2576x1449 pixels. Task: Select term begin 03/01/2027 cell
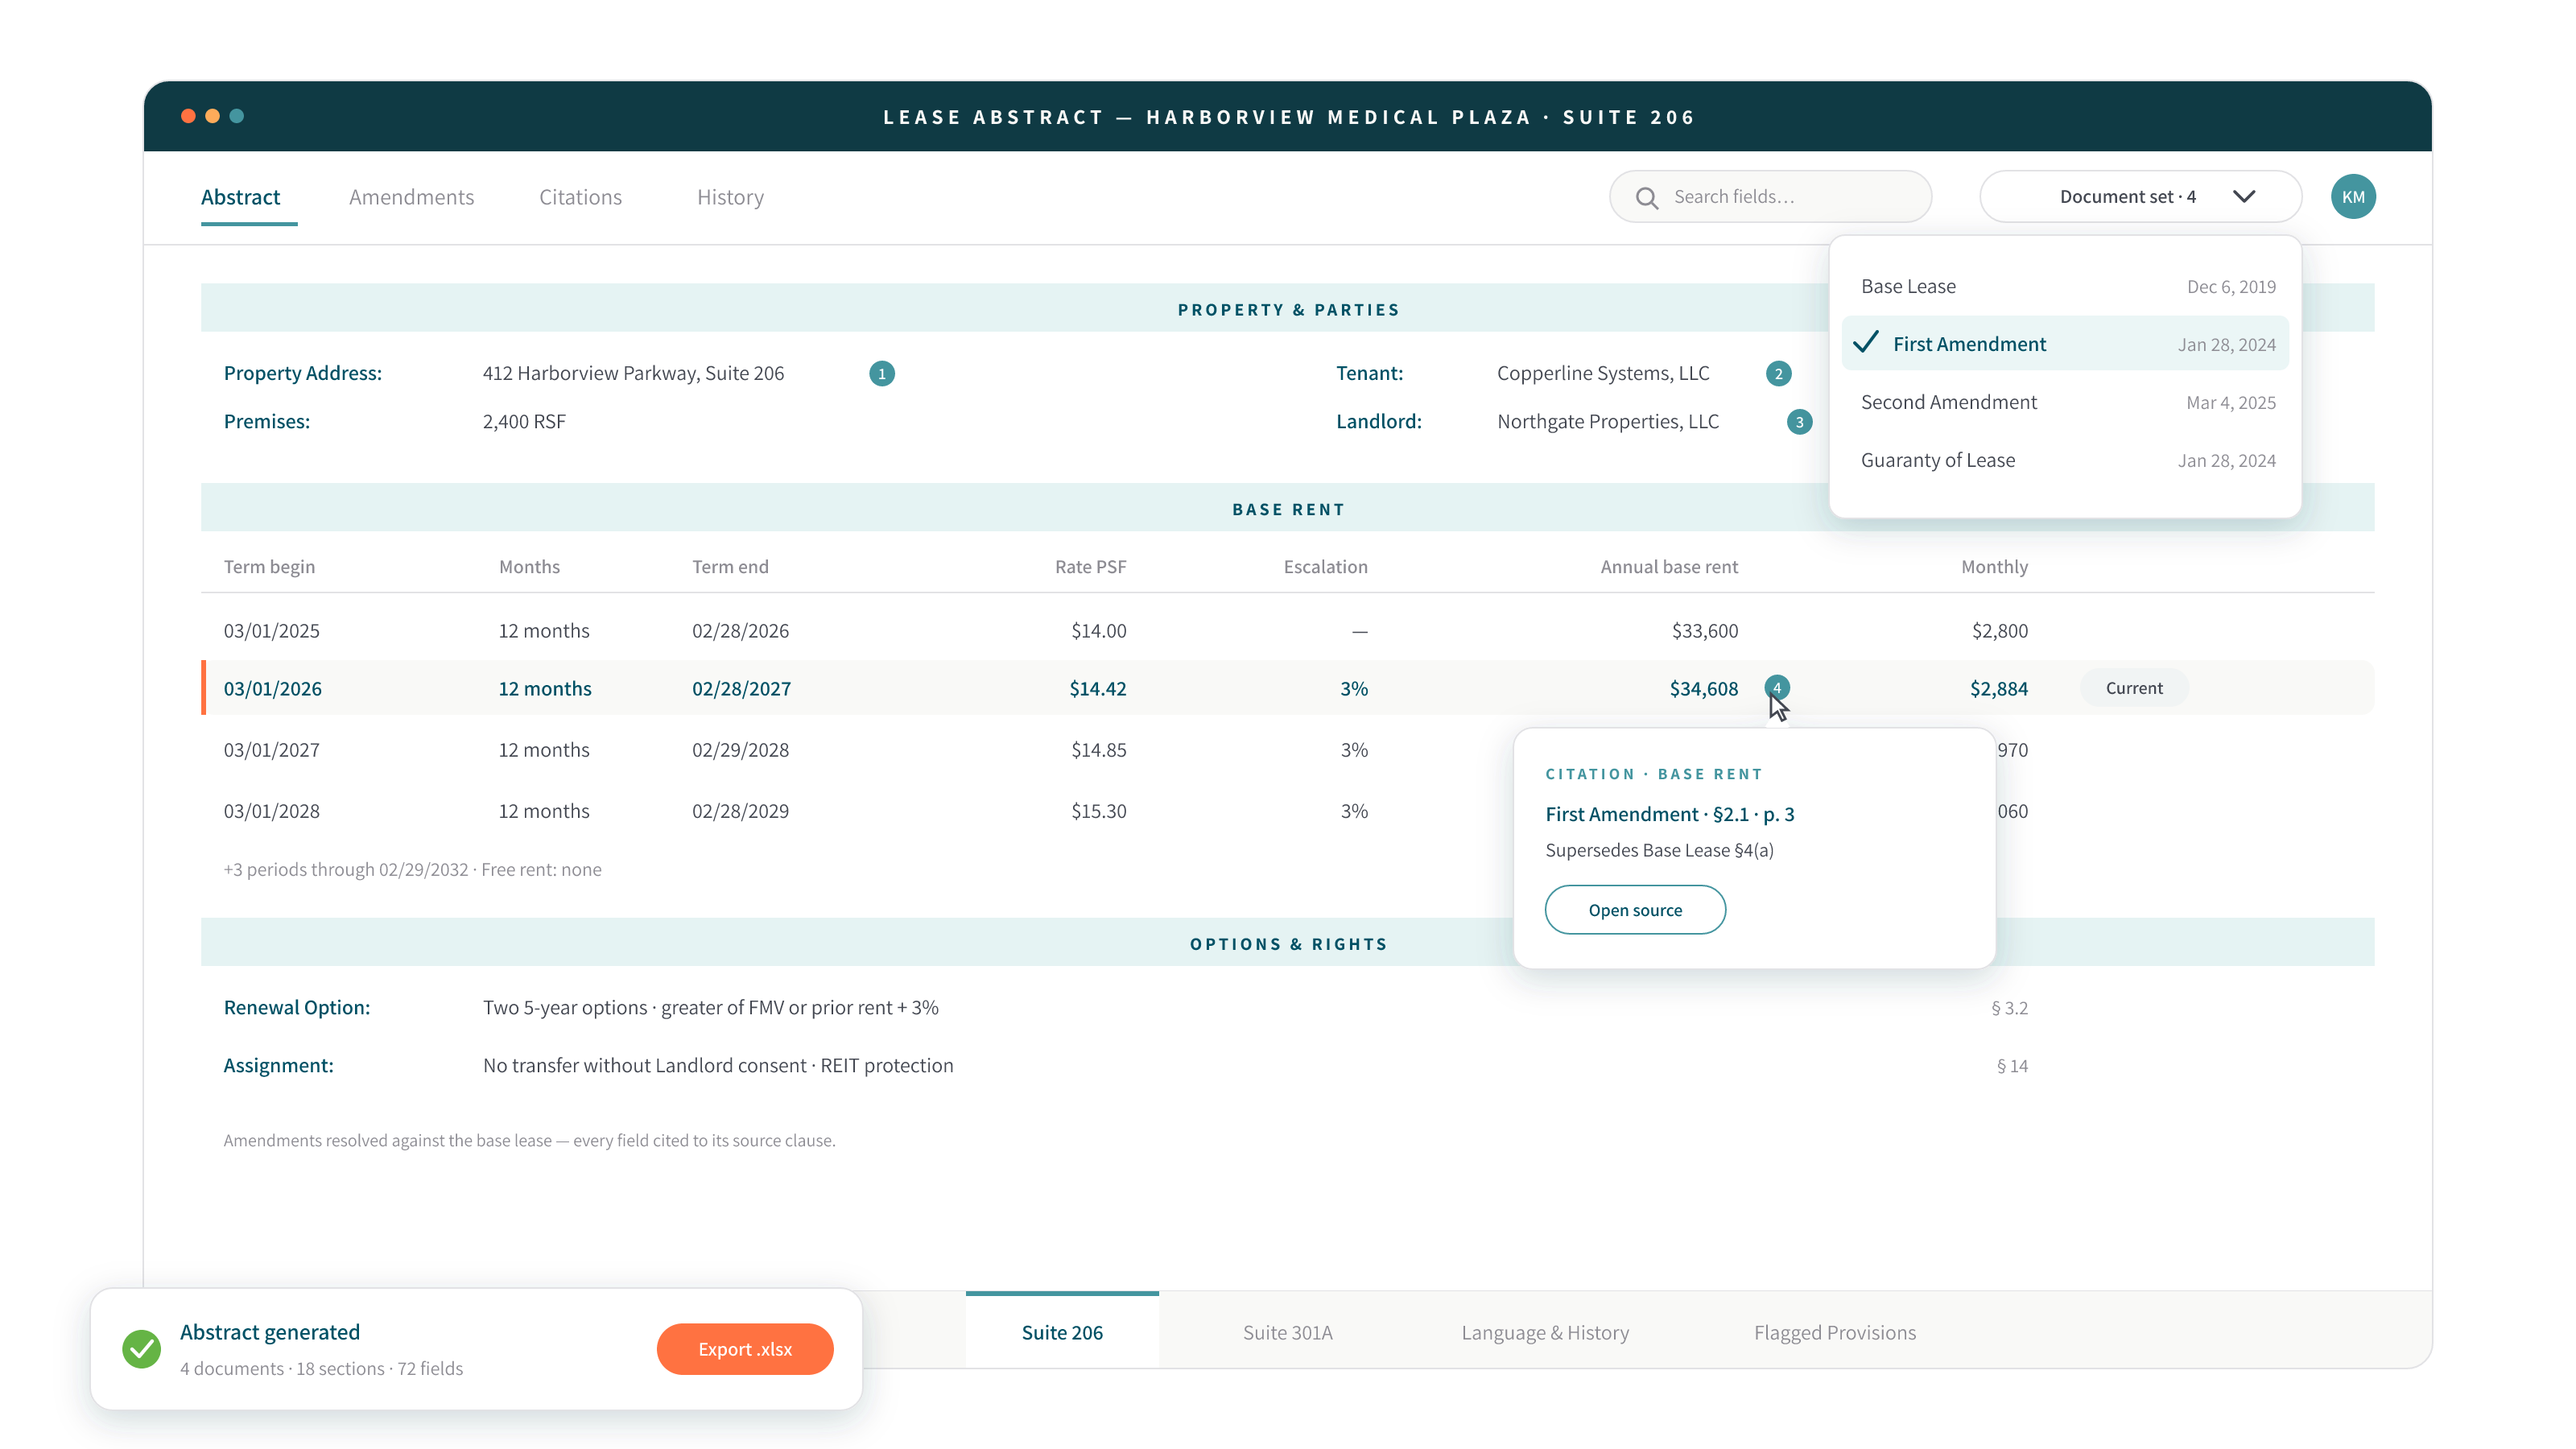pos(271,750)
